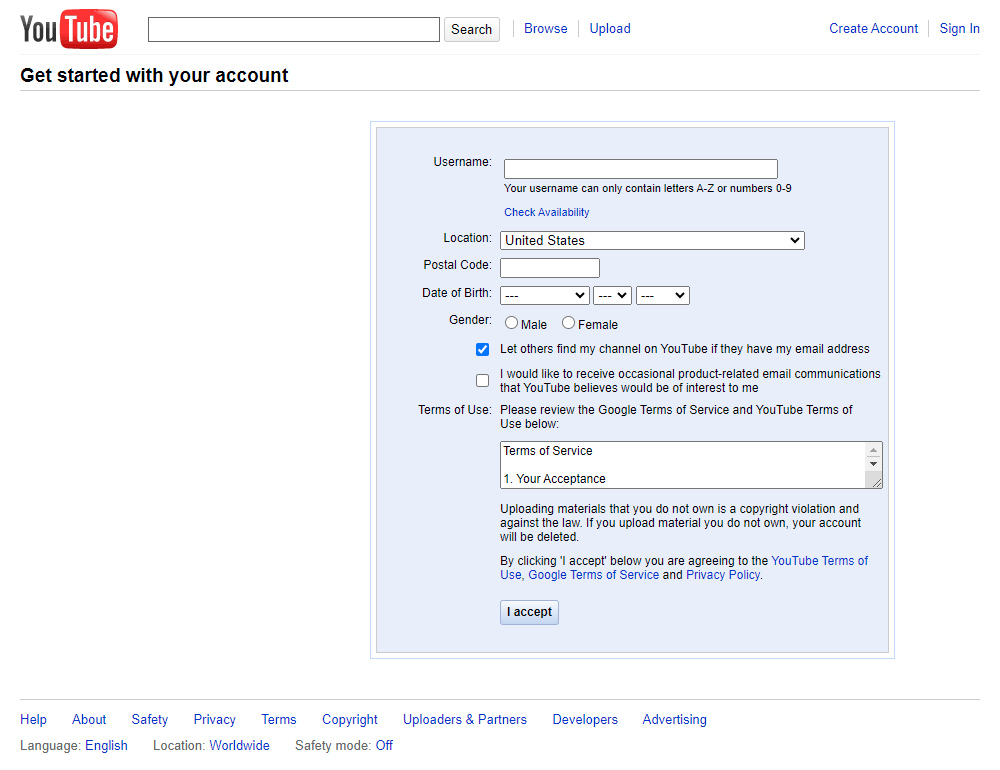Click Check Availability link
The image size is (1000, 770).
click(x=547, y=212)
